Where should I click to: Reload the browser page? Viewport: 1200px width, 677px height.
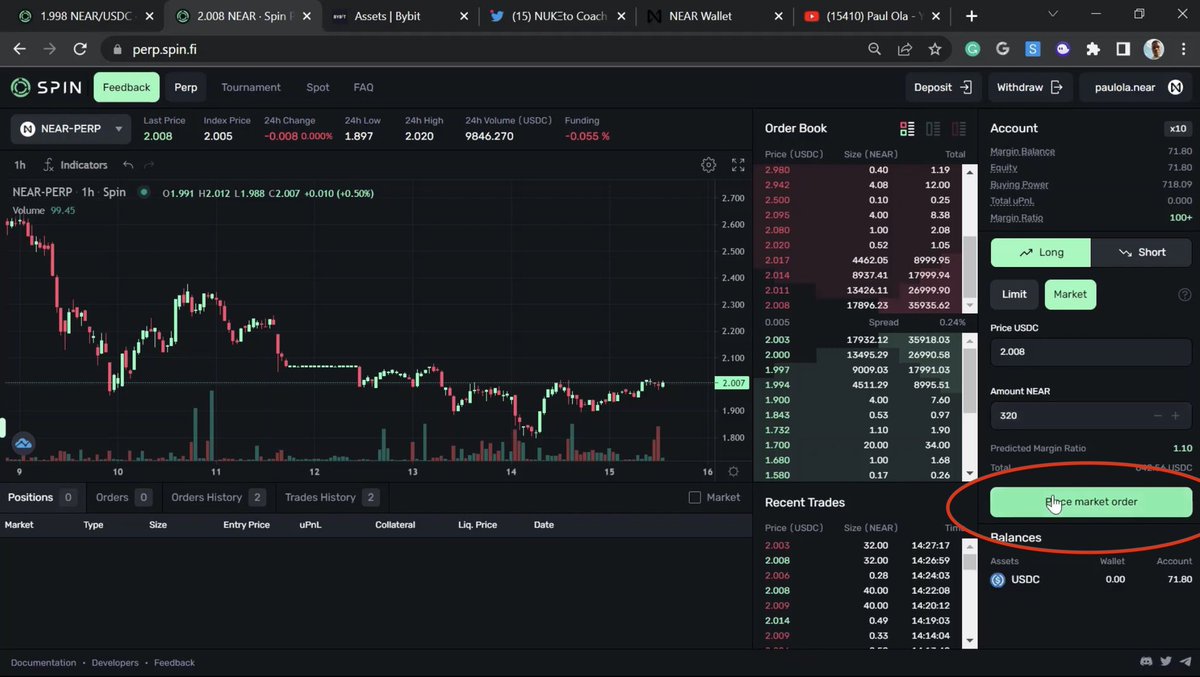pos(80,49)
